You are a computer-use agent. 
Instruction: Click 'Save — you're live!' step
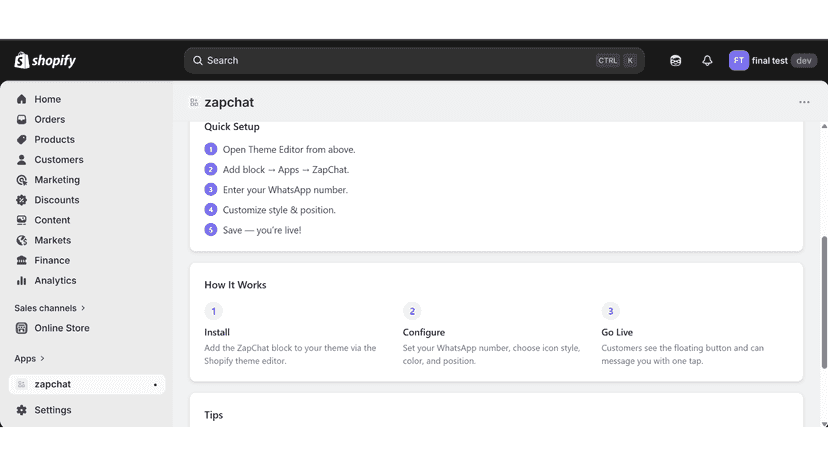coord(262,230)
